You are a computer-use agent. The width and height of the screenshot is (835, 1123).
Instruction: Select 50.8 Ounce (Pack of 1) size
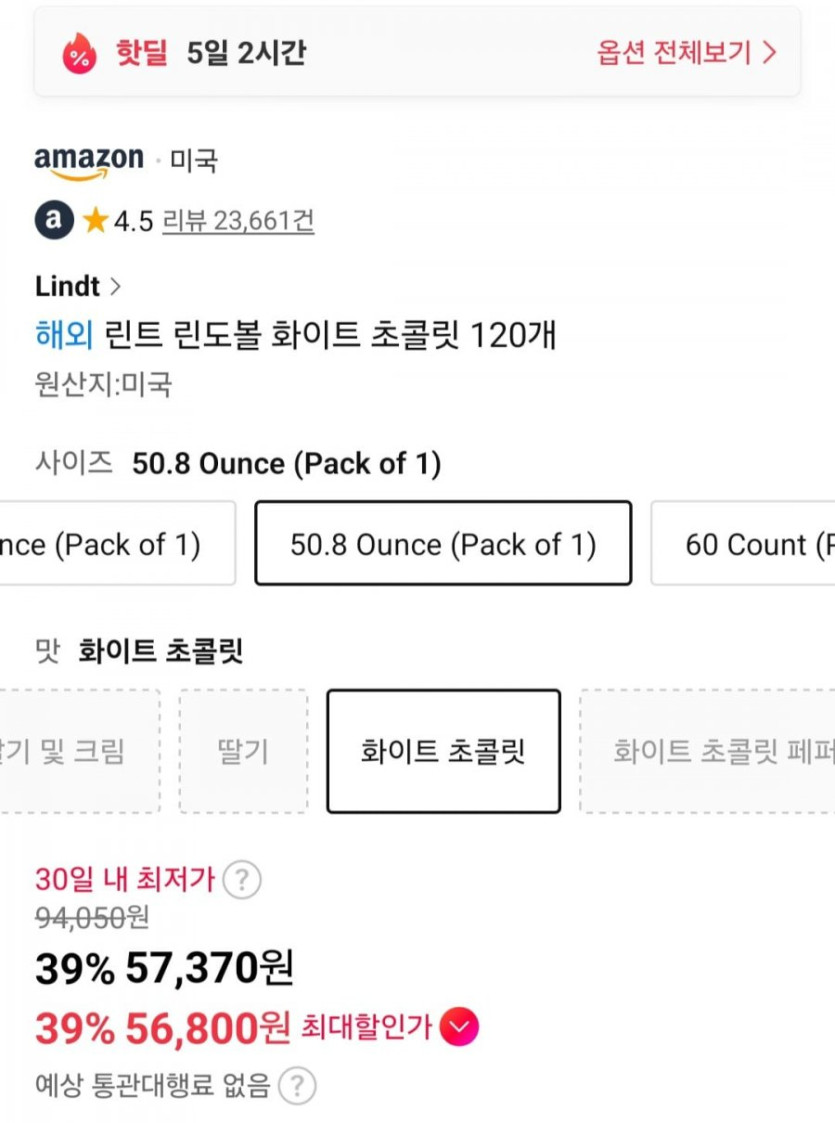pos(443,544)
